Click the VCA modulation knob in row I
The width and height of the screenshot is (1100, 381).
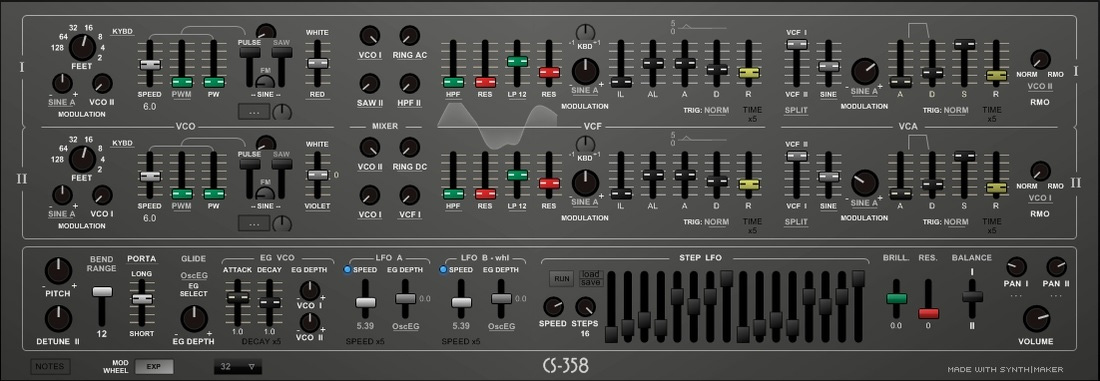864,72
